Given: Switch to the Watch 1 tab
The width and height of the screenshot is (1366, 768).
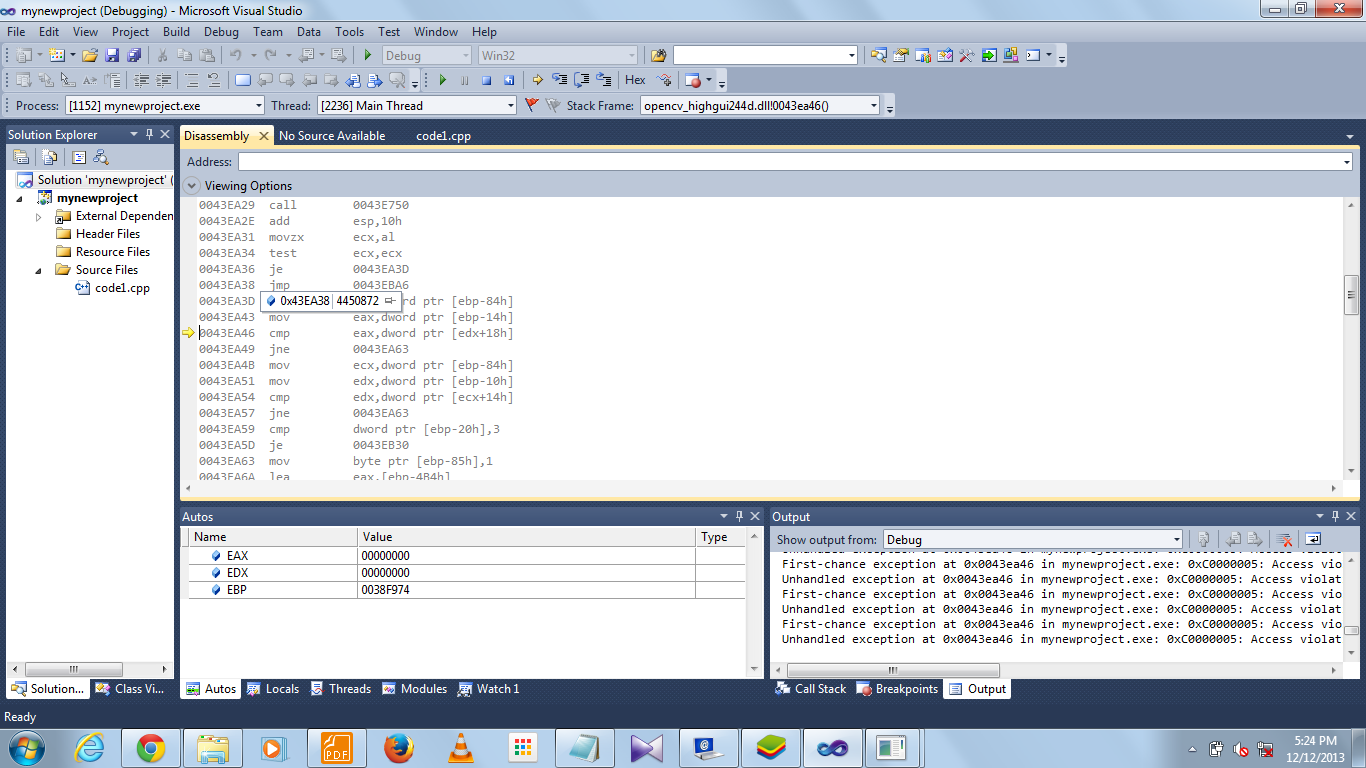Looking at the screenshot, I should (489, 689).
